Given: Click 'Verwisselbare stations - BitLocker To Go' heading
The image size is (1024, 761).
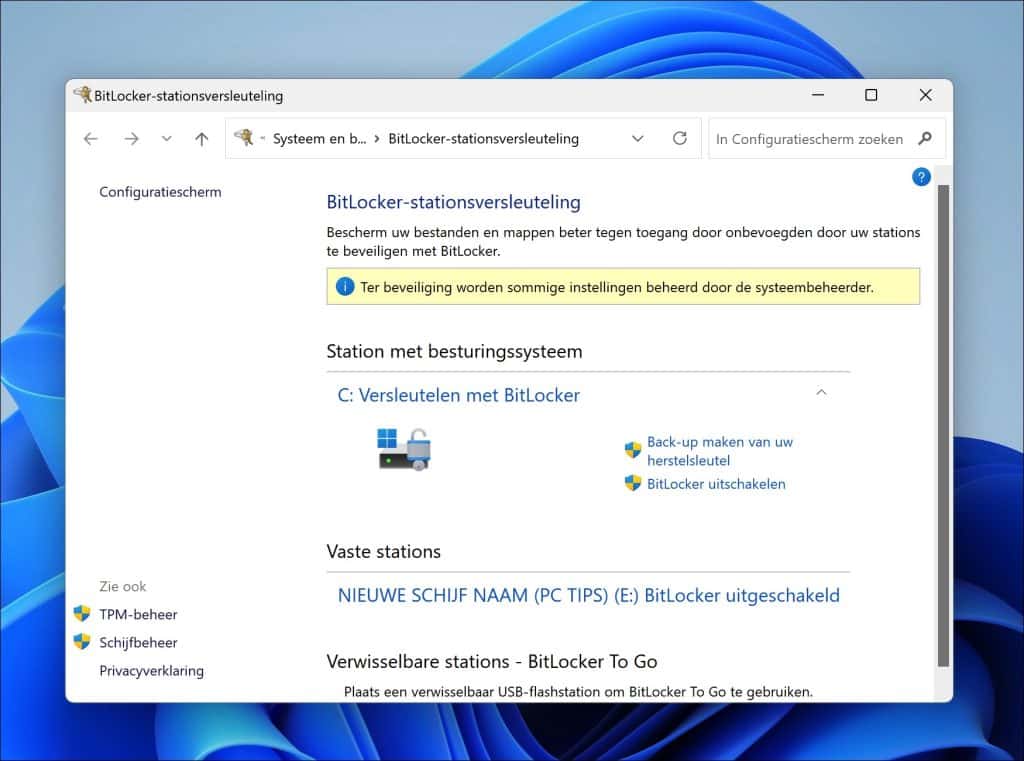Looking at the screenshot, I should pos(492,662).
